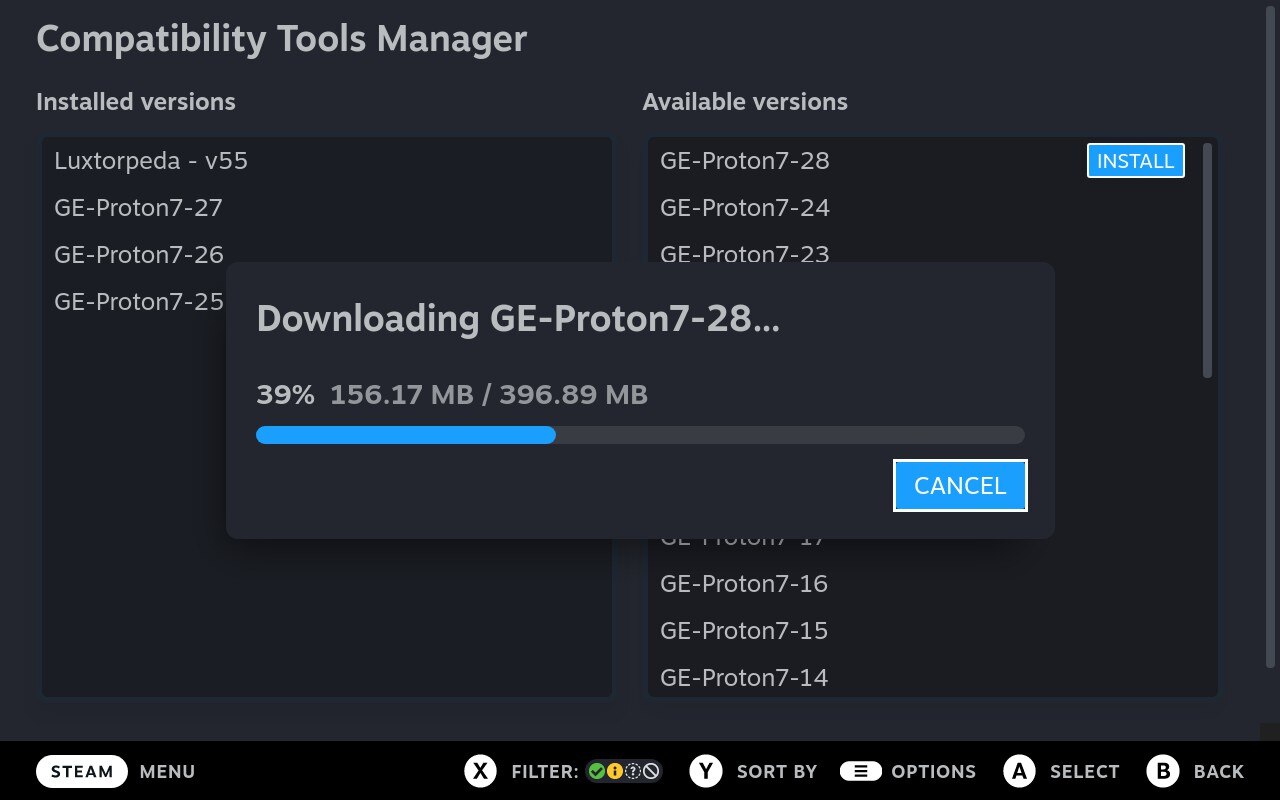Open the STEAM menu button
1280x800 pixels.
pyautogui.click(x=82, y=772)
